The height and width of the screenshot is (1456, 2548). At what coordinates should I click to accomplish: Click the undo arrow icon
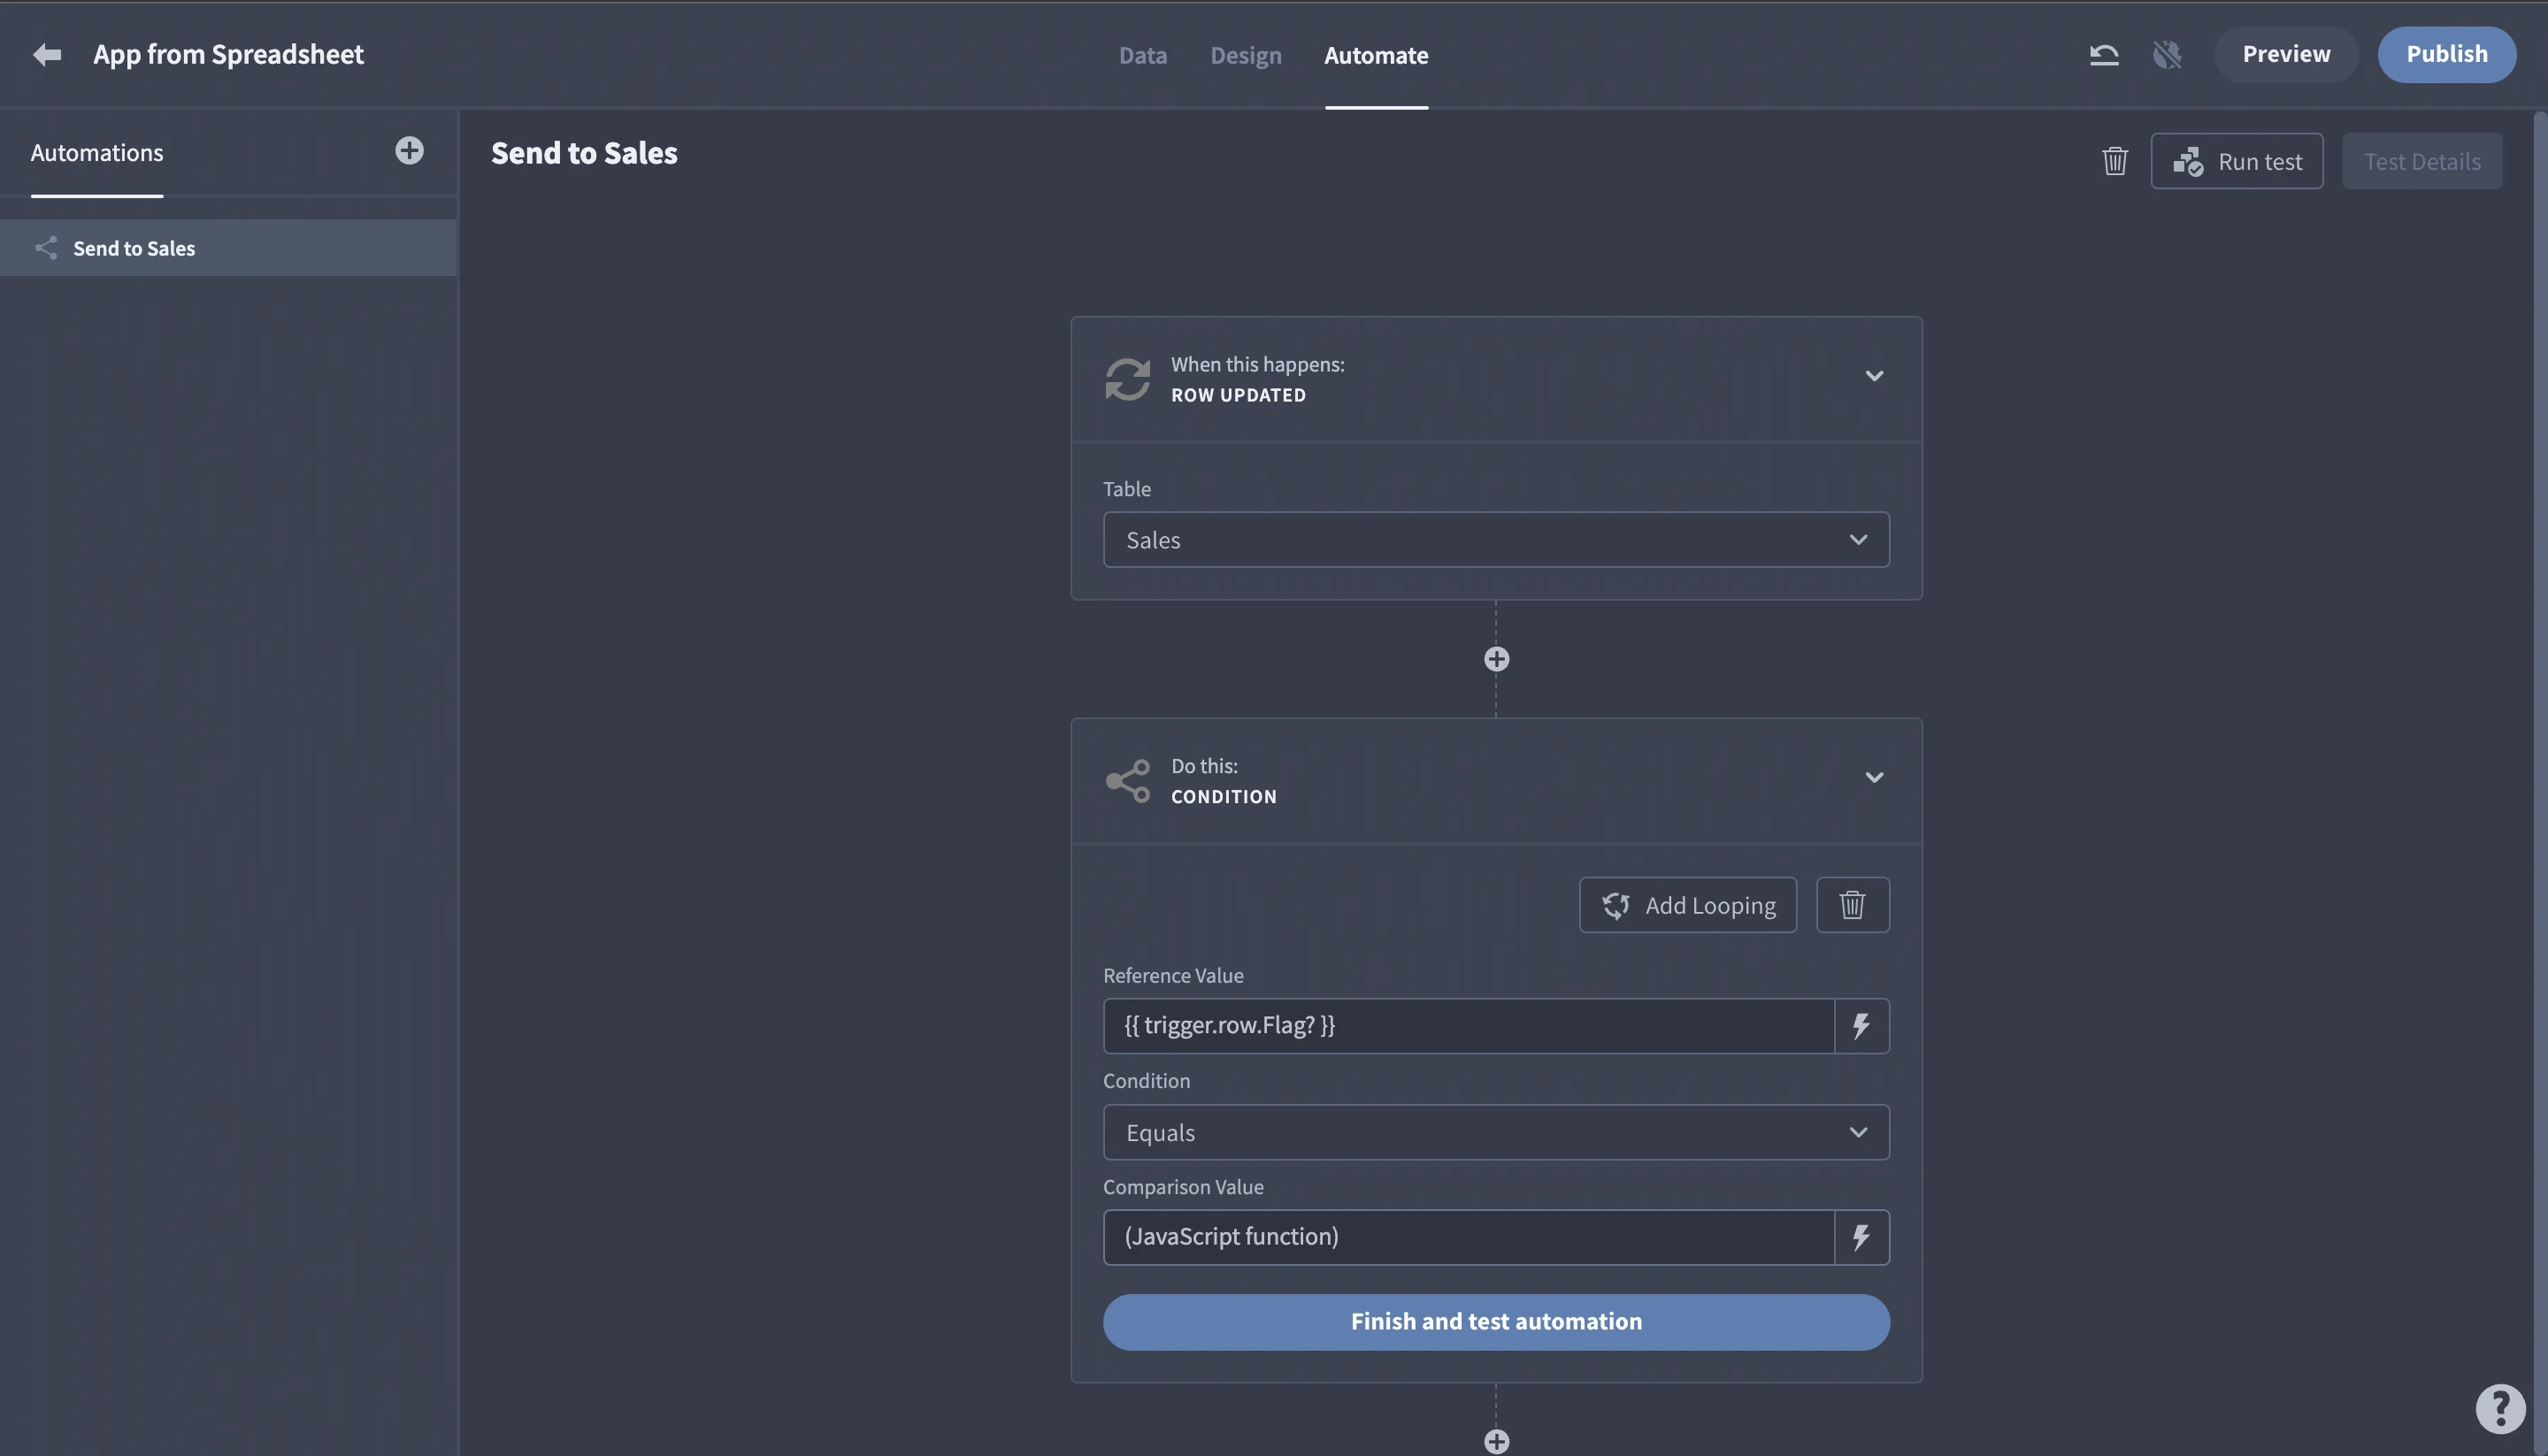(2104, 54)
